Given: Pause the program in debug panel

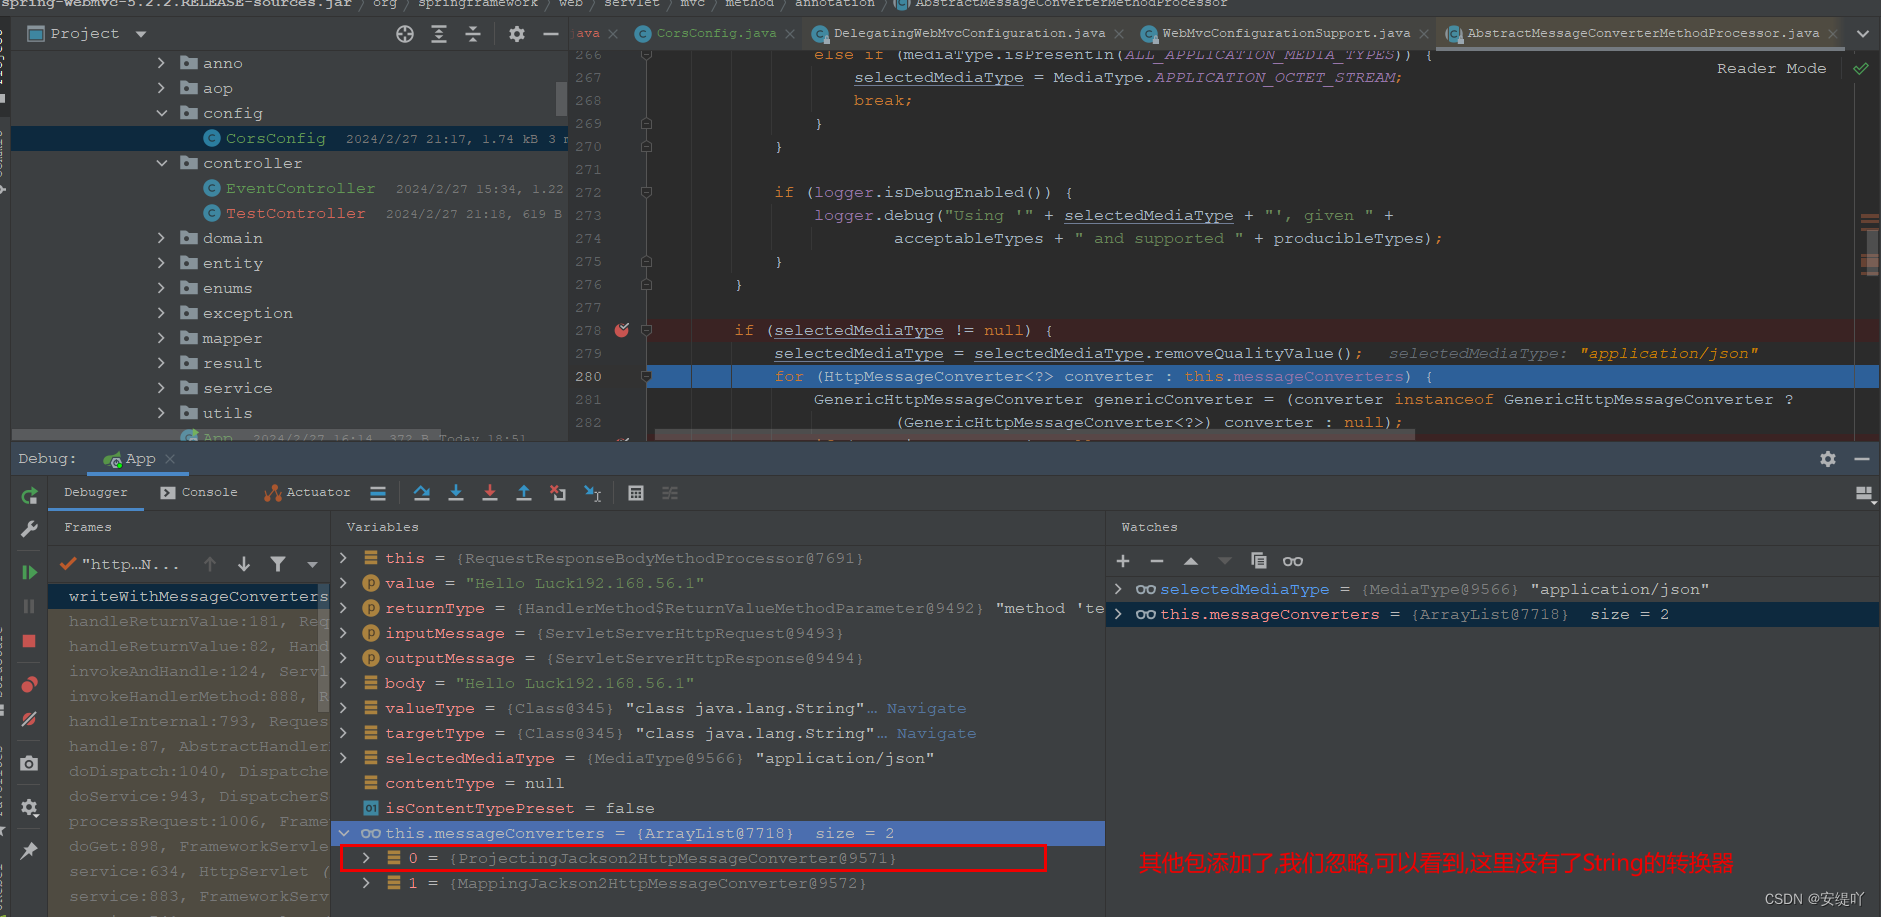Looking at the screenshot, I should pyautogui.click(x=29, y=606).
